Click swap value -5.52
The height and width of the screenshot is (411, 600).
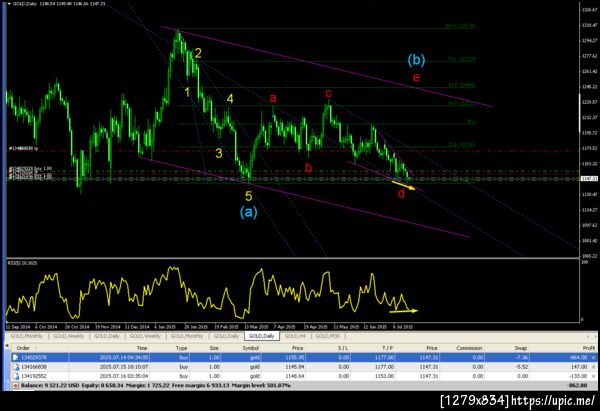[522, 367]
